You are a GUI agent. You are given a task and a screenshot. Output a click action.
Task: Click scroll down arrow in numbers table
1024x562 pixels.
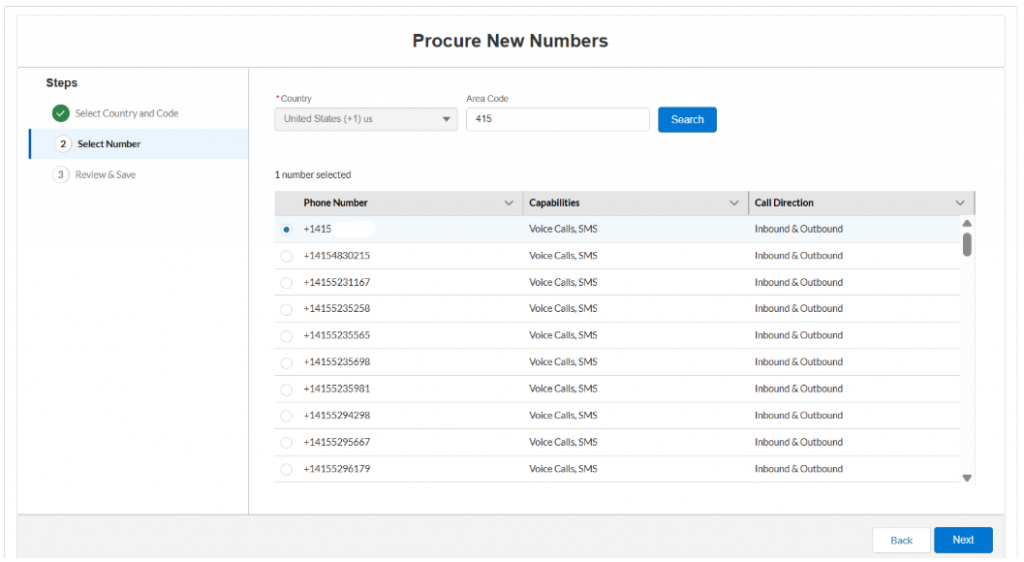tap(967, 478)
